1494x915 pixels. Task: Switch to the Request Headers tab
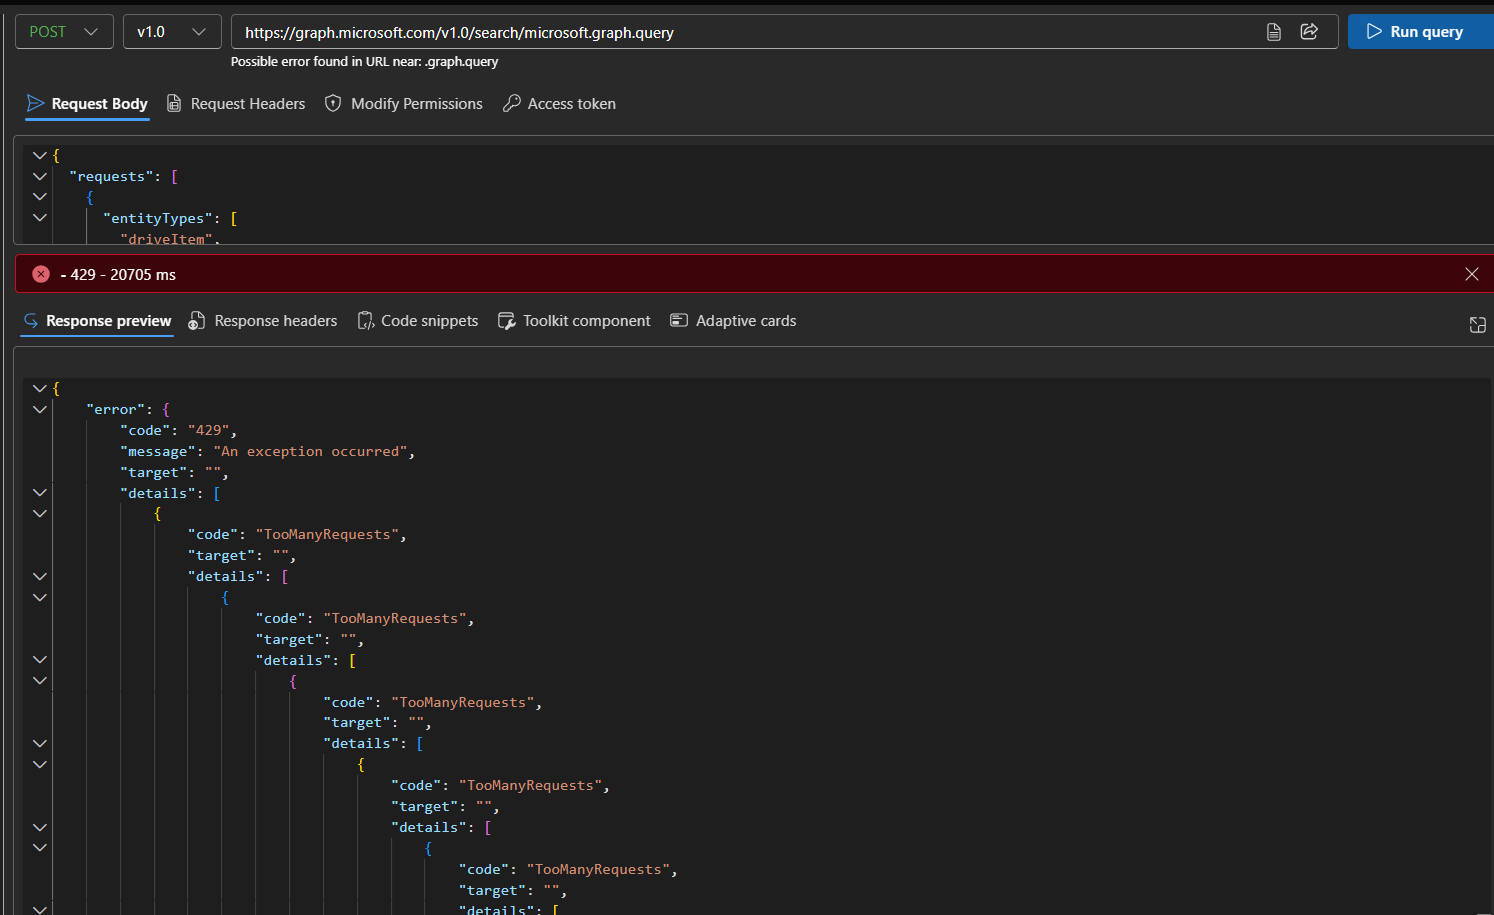(x=236, y=103)
